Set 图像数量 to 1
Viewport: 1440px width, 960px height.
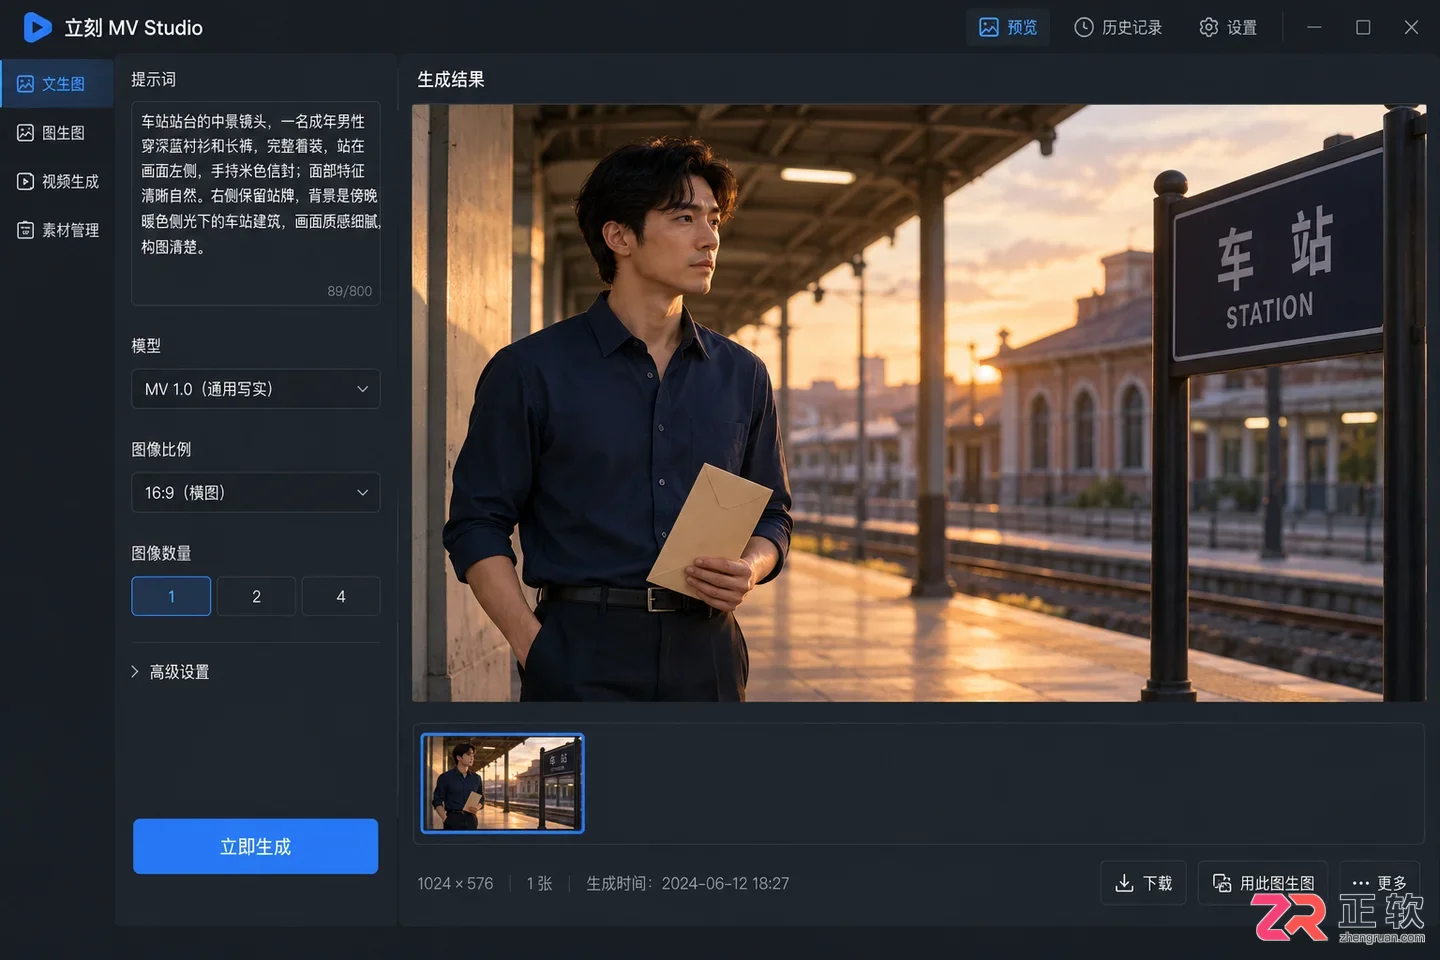tap(171, 596)
